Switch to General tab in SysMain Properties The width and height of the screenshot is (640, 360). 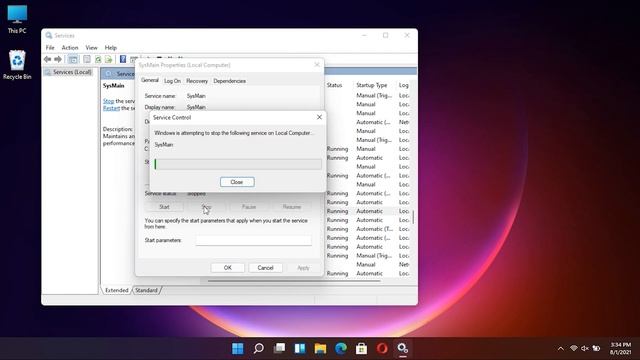click(150, 80)
